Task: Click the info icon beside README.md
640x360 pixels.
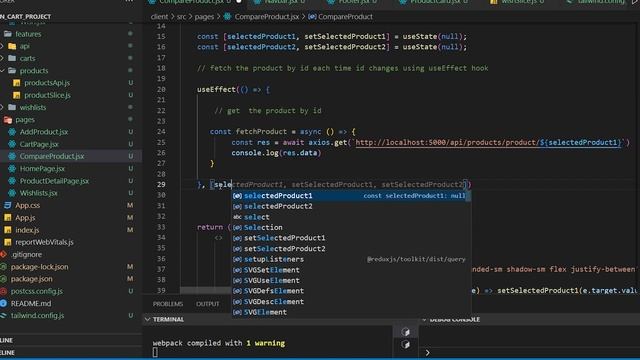Action: click(x=4, y=303)
